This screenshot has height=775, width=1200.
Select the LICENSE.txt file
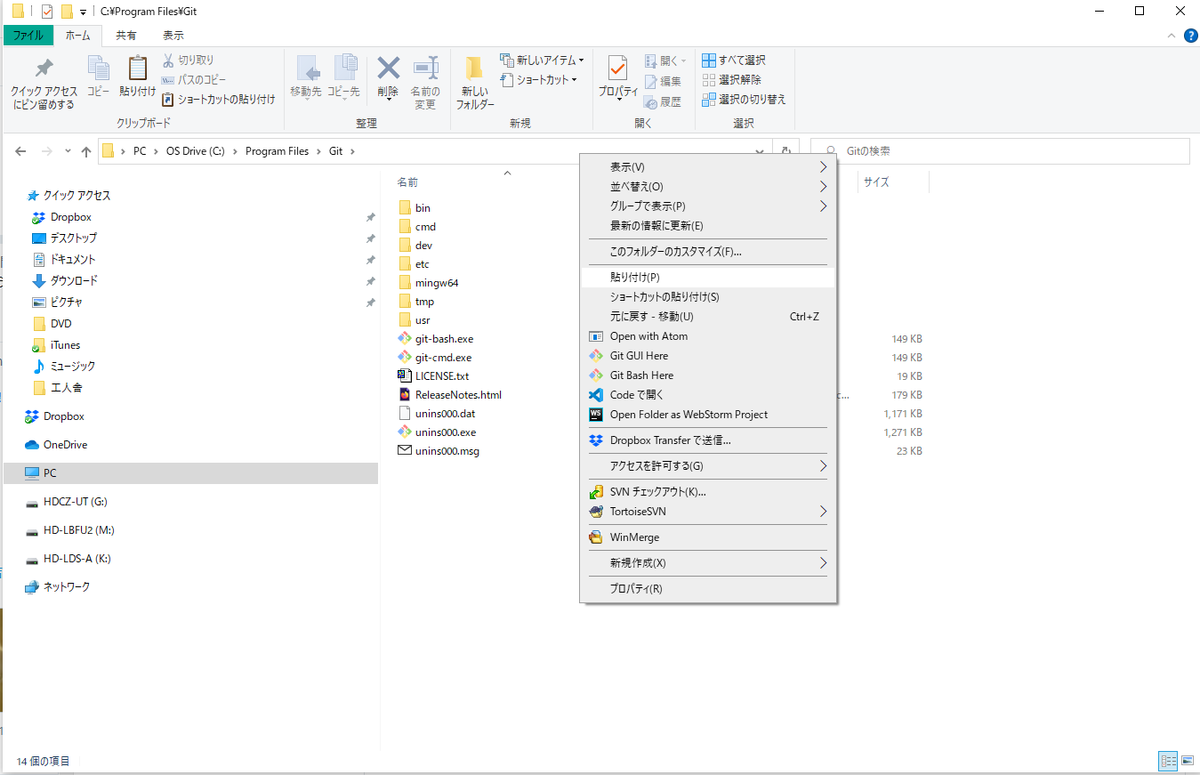point(433,376)
